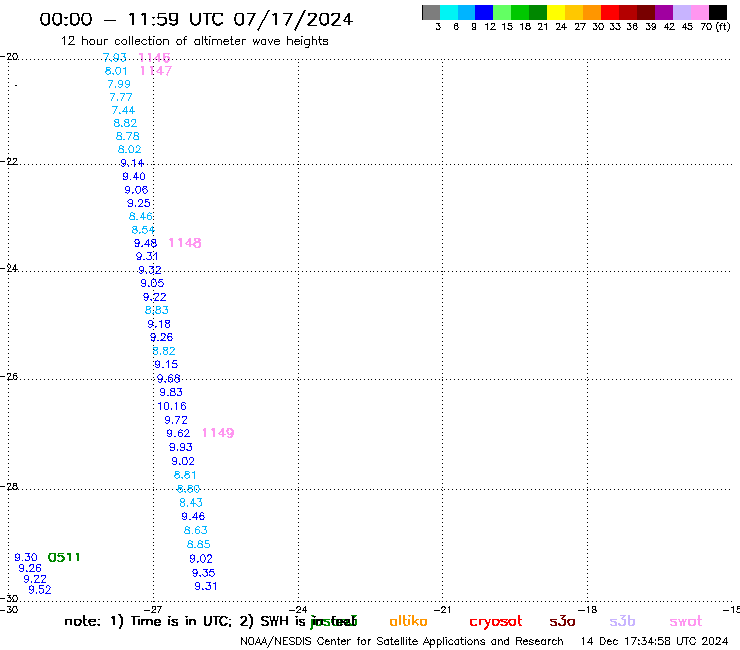Click the pink time label 1148
This screenshot has height=650, width=740.
point(185,243)
